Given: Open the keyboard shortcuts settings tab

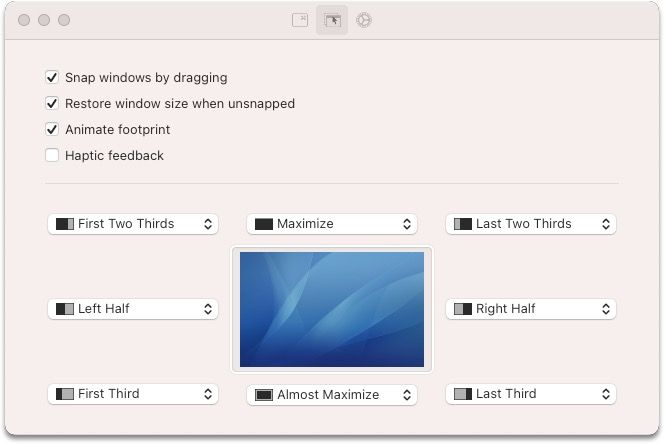Looking at the screenshot, I should coord(300,20).
